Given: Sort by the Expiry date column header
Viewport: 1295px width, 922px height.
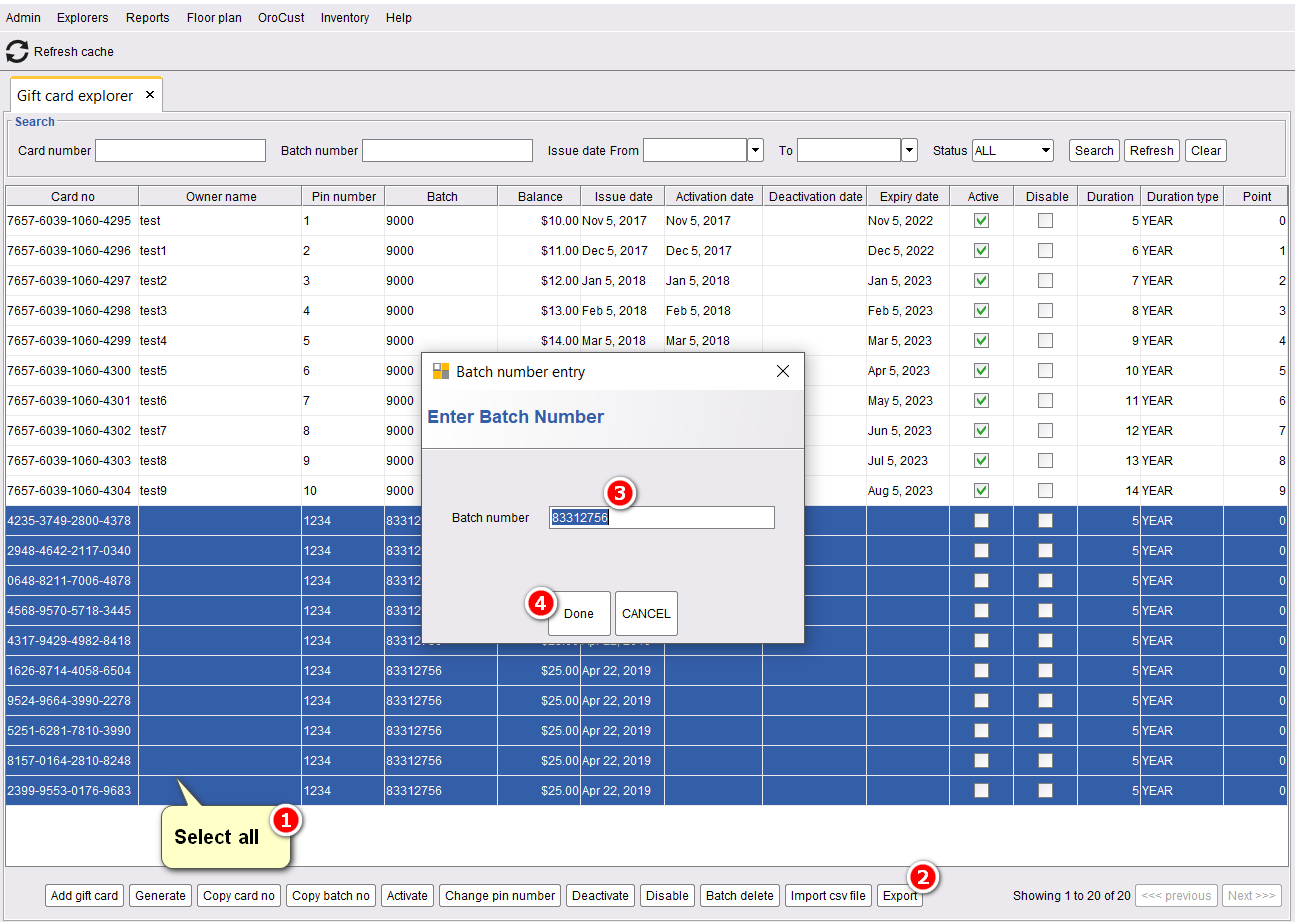Looking at the screenshot, I should click(909, 196).
